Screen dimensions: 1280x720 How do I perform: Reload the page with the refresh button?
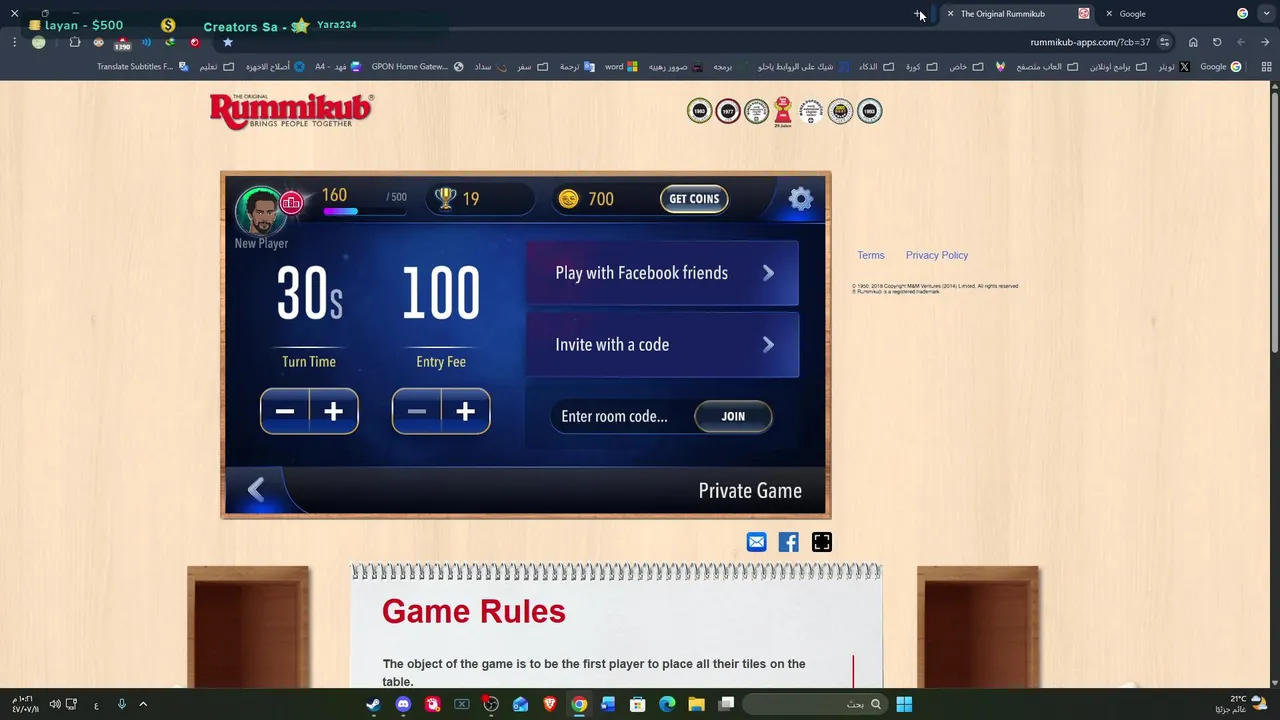(x=1217, y=42)
